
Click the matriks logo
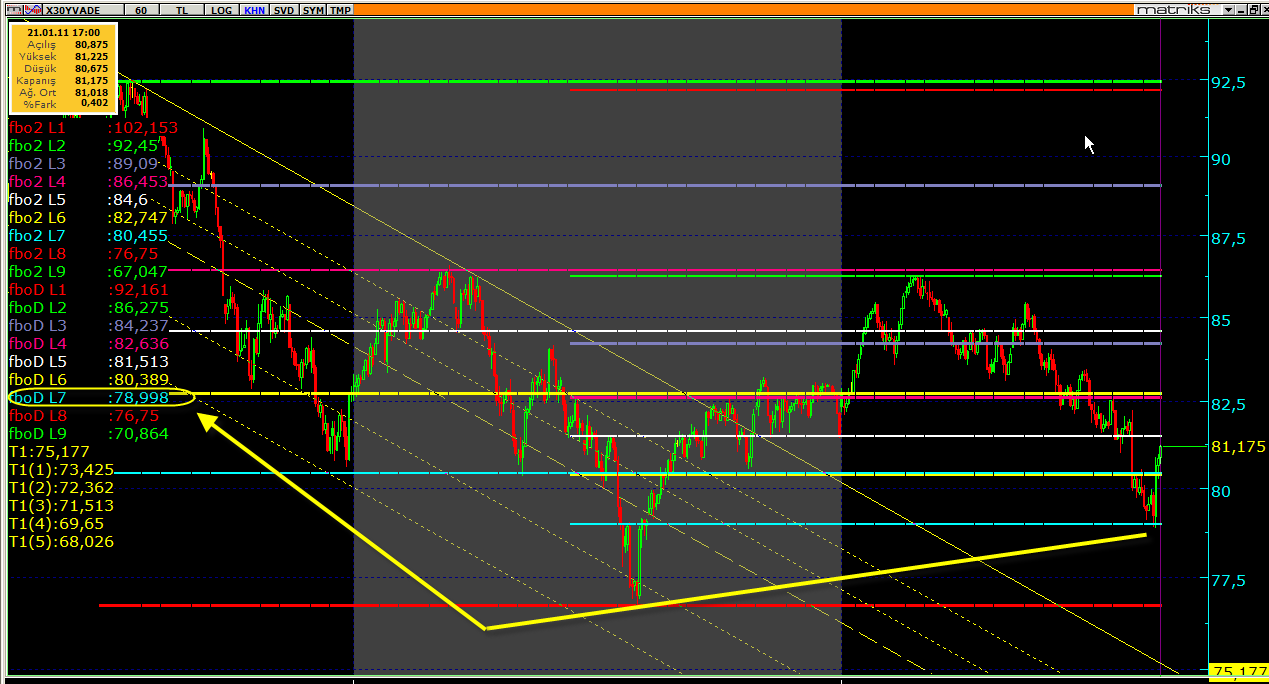pyautogui.click(x=1172, y=9)
